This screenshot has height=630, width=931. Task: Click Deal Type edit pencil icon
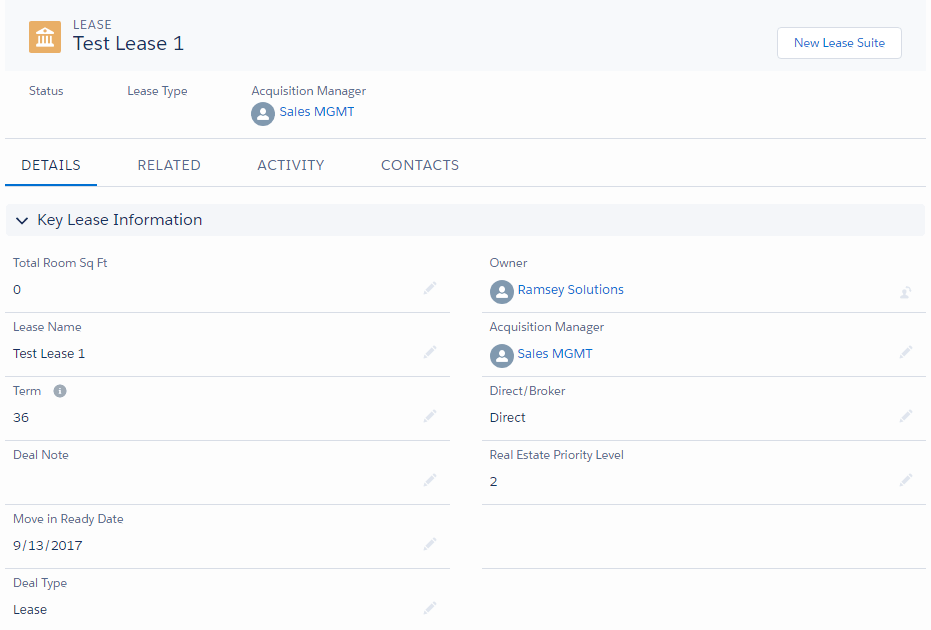(x=430, y=608)
